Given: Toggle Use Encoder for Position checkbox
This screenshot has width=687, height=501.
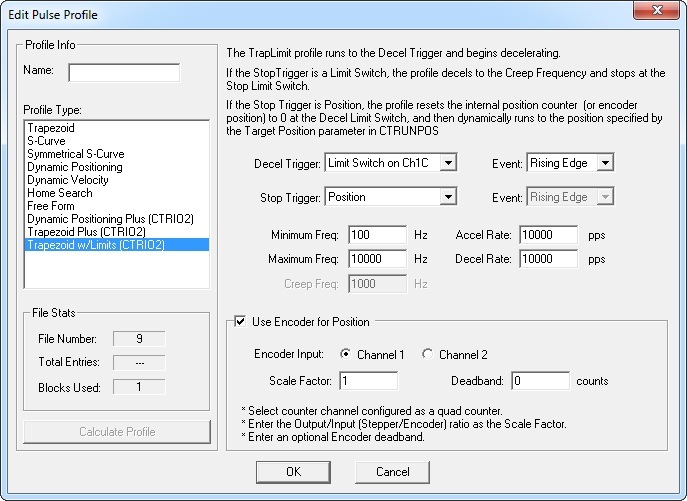Looking at the screenshot, I should click(x=240, y=322).
